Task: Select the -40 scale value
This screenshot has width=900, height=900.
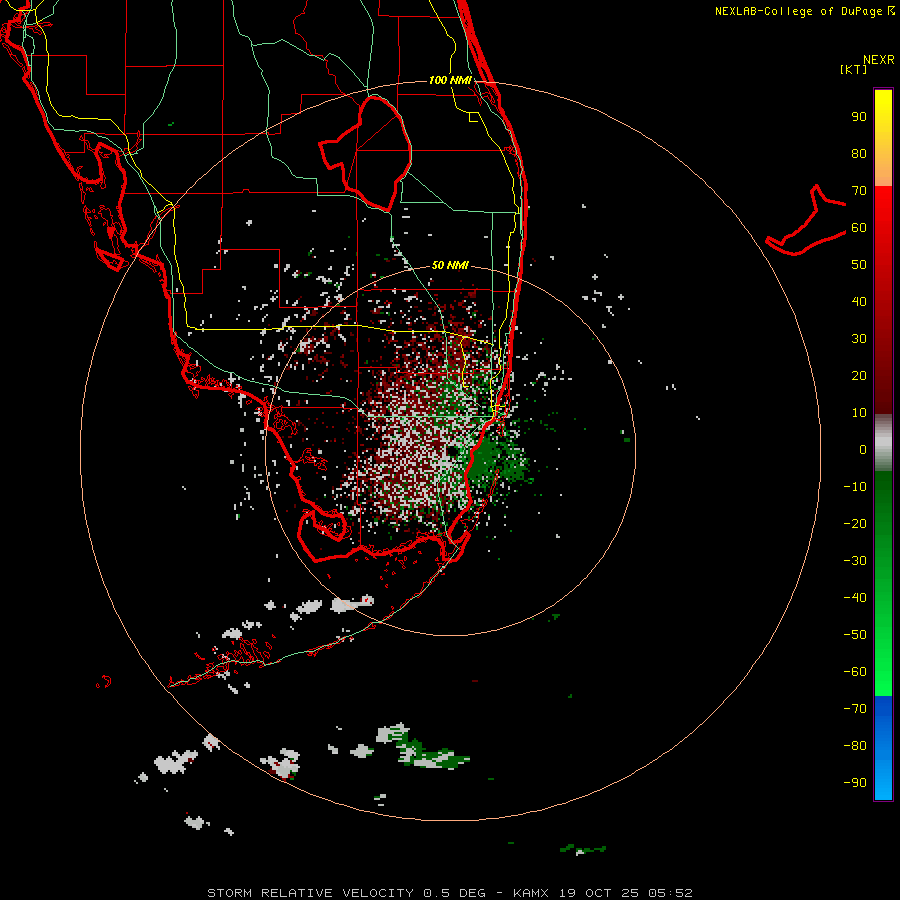Action: [x=855, y=598]
